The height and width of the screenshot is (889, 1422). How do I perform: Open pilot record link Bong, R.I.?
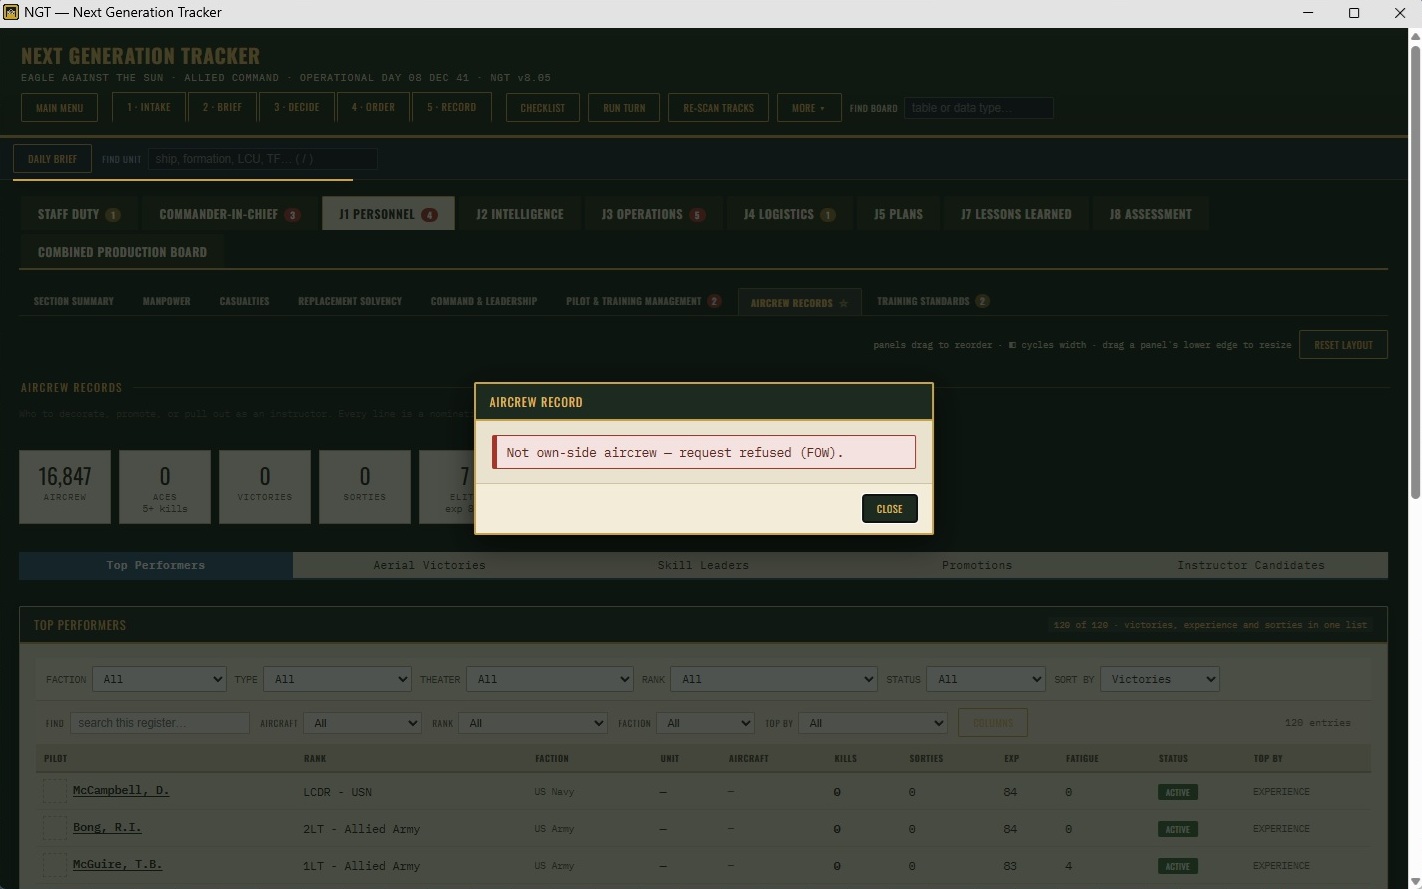pyautogui.click(x=107, y=828)
